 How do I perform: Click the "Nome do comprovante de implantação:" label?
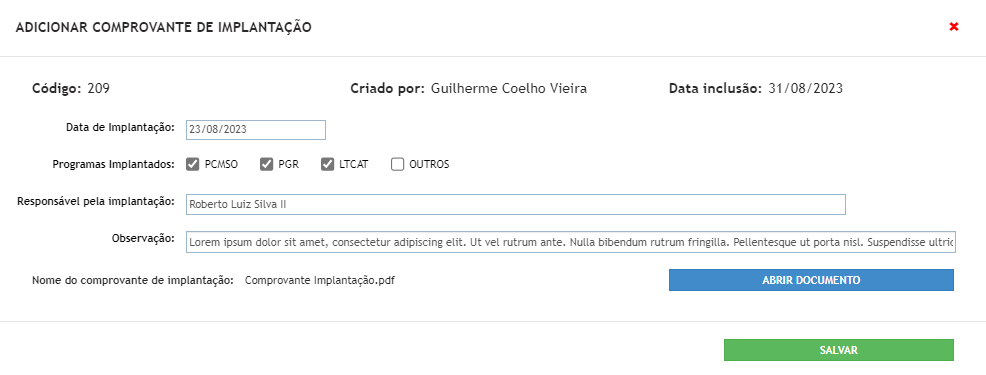pyautogui.click(x=133, y=281)
